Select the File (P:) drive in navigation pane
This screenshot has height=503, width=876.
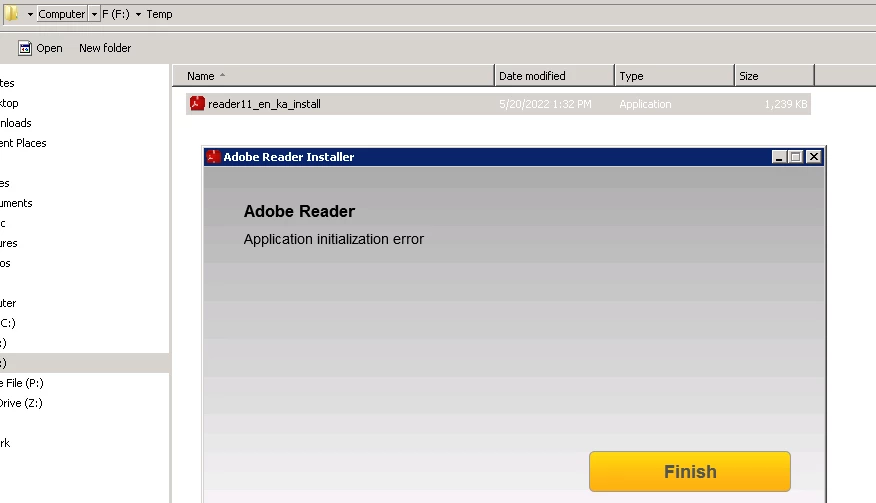pos(22,383)
